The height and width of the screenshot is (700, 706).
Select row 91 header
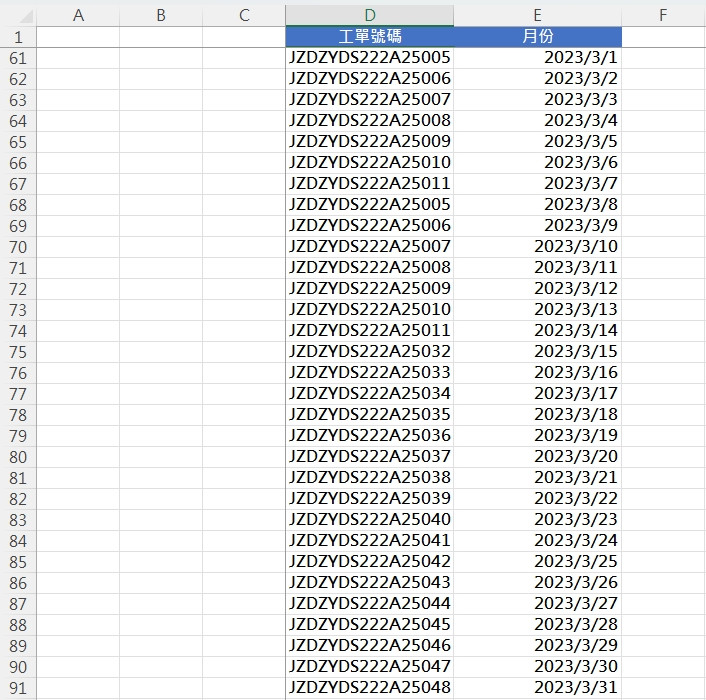(x=18, y=688)
